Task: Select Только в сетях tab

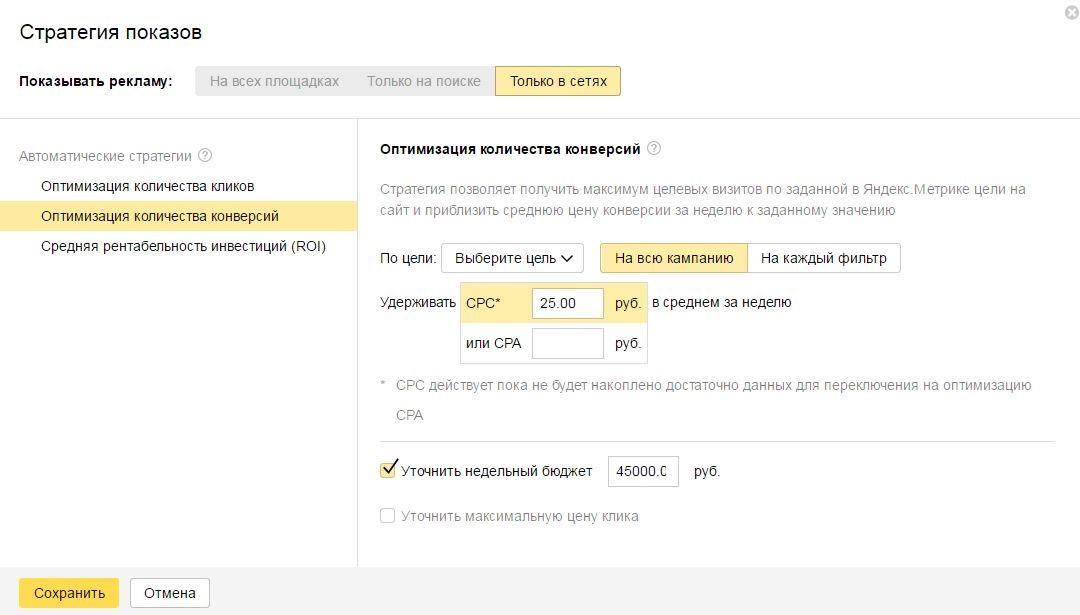Action: [x=558, y=81]
